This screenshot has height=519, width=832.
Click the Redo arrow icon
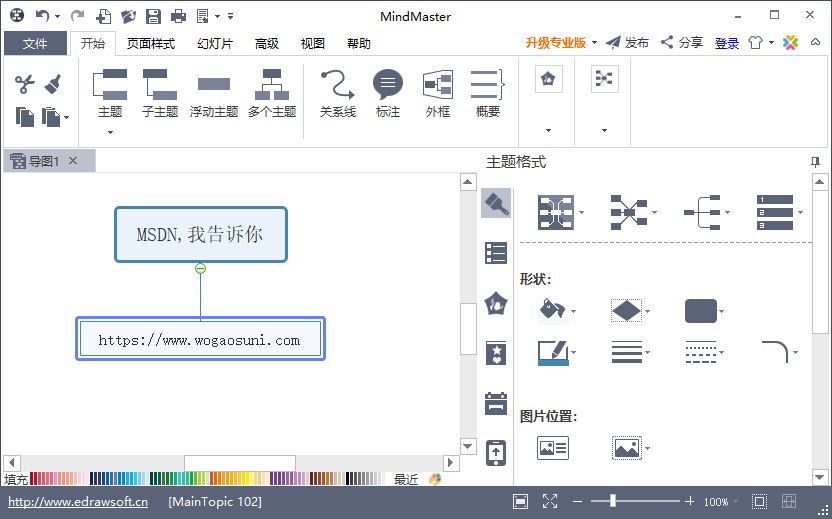(x=77, y=16)
